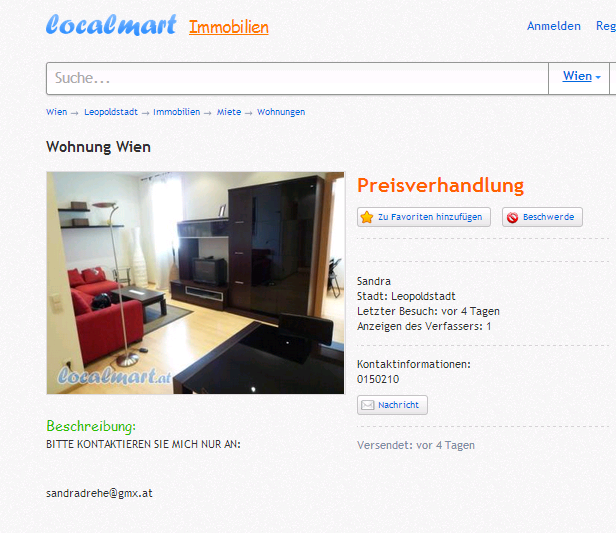Open the Wohnungen breadcrumb
The width and height of the screenshot is (616, 533).
281,112
